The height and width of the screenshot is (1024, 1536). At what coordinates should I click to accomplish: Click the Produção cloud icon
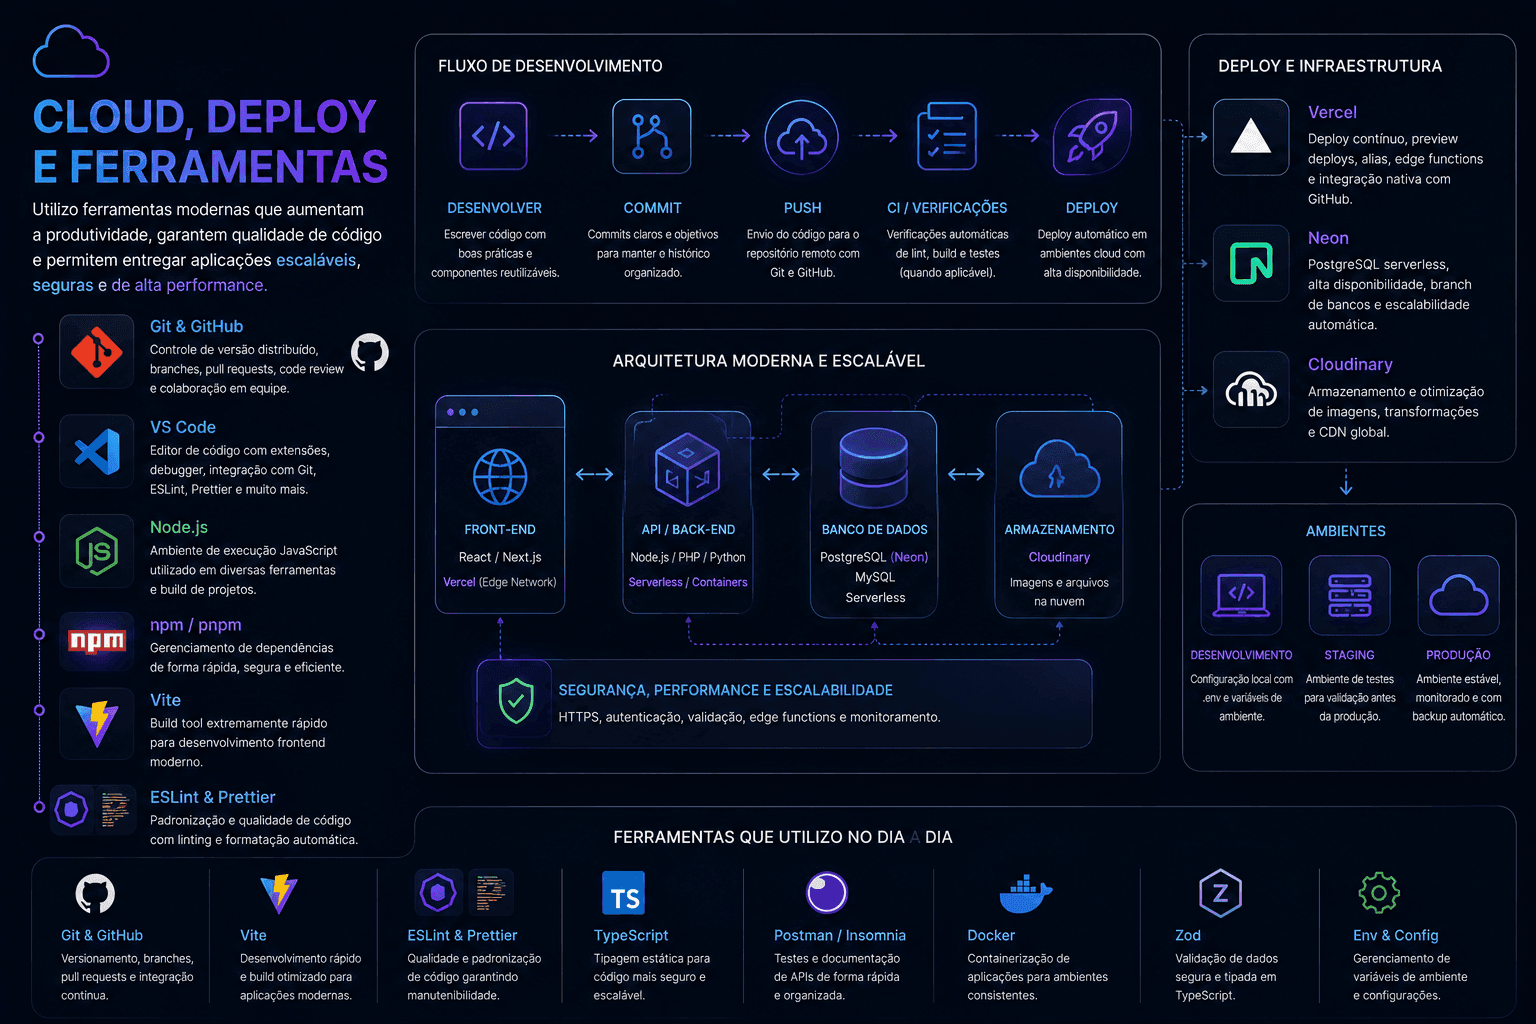coord(1459,595)
